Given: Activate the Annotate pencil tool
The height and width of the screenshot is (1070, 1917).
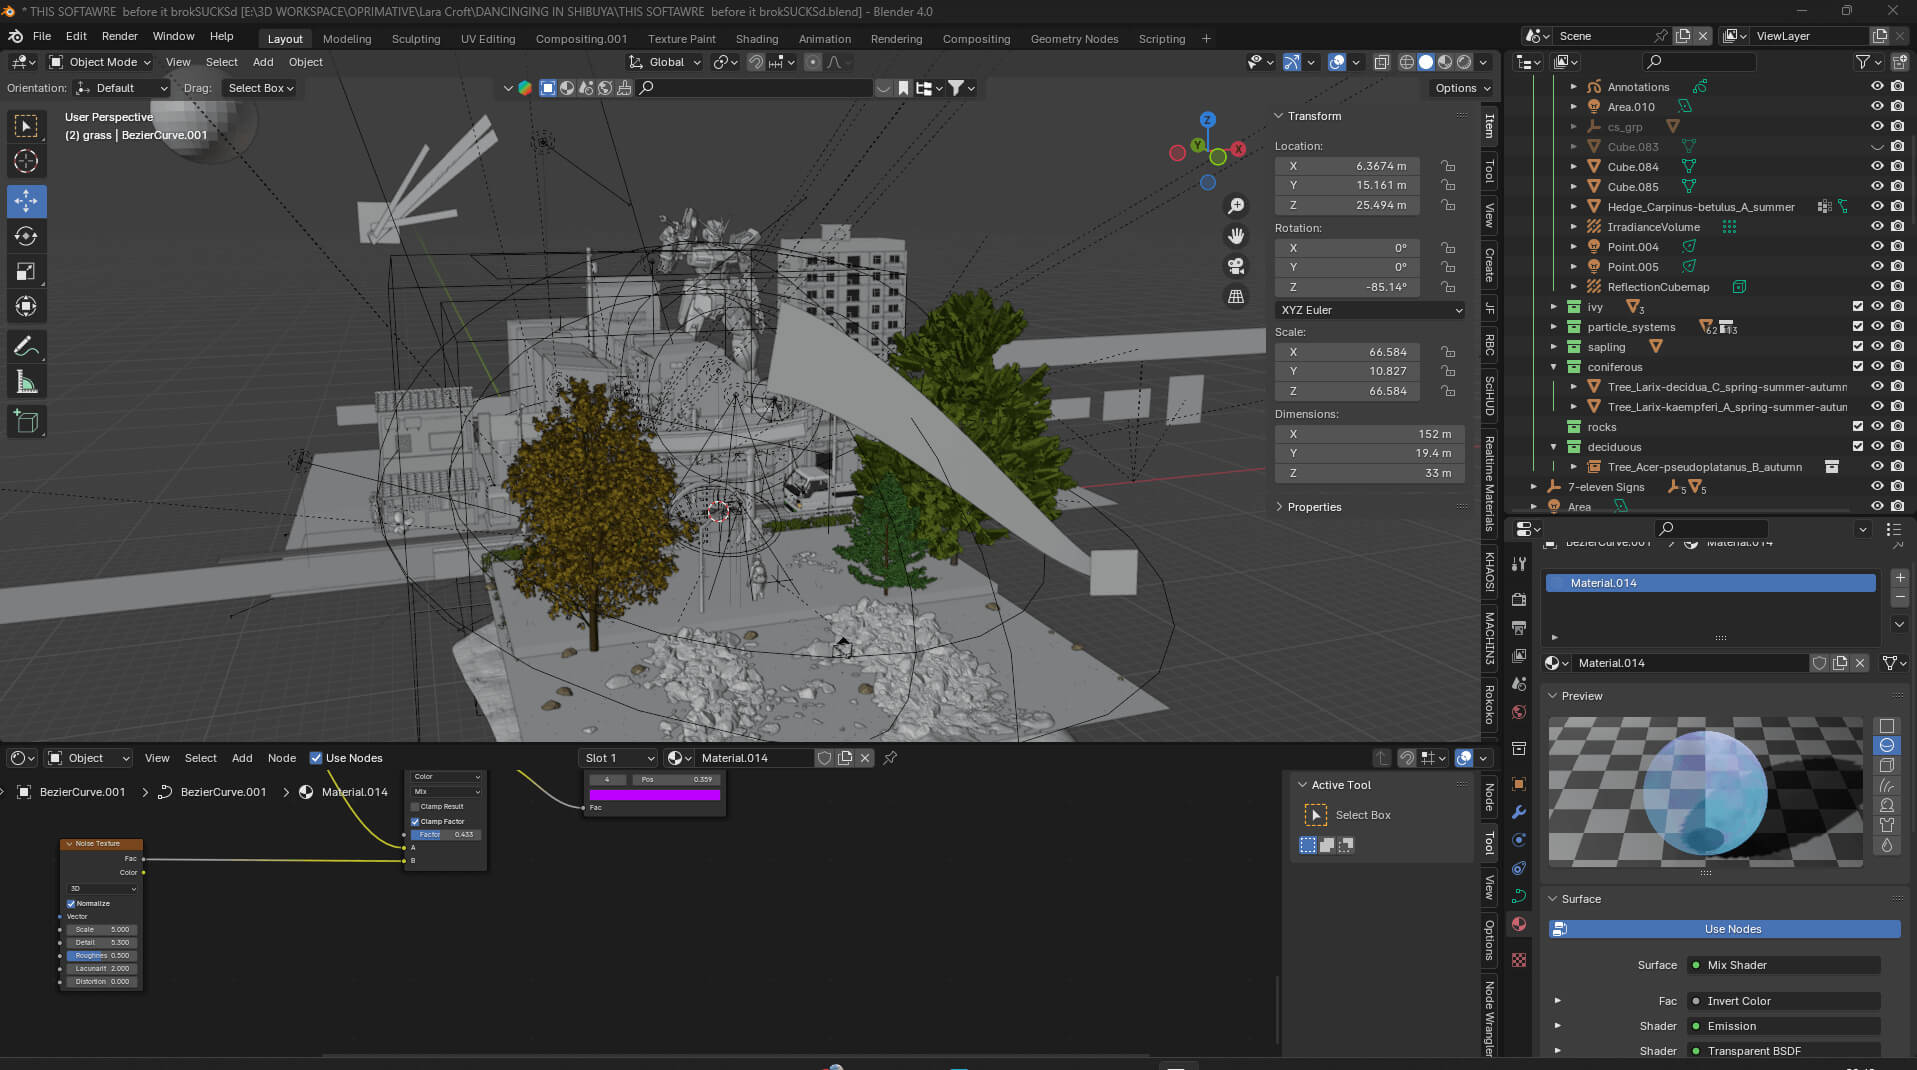Looking at the screenshot, I should pos(26,347).
